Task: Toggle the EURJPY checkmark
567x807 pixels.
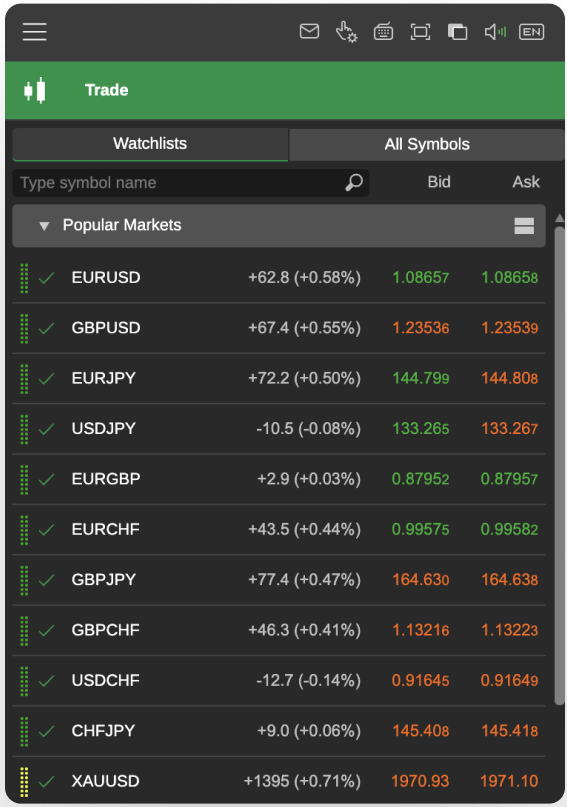Action: (x=47, y=379)
